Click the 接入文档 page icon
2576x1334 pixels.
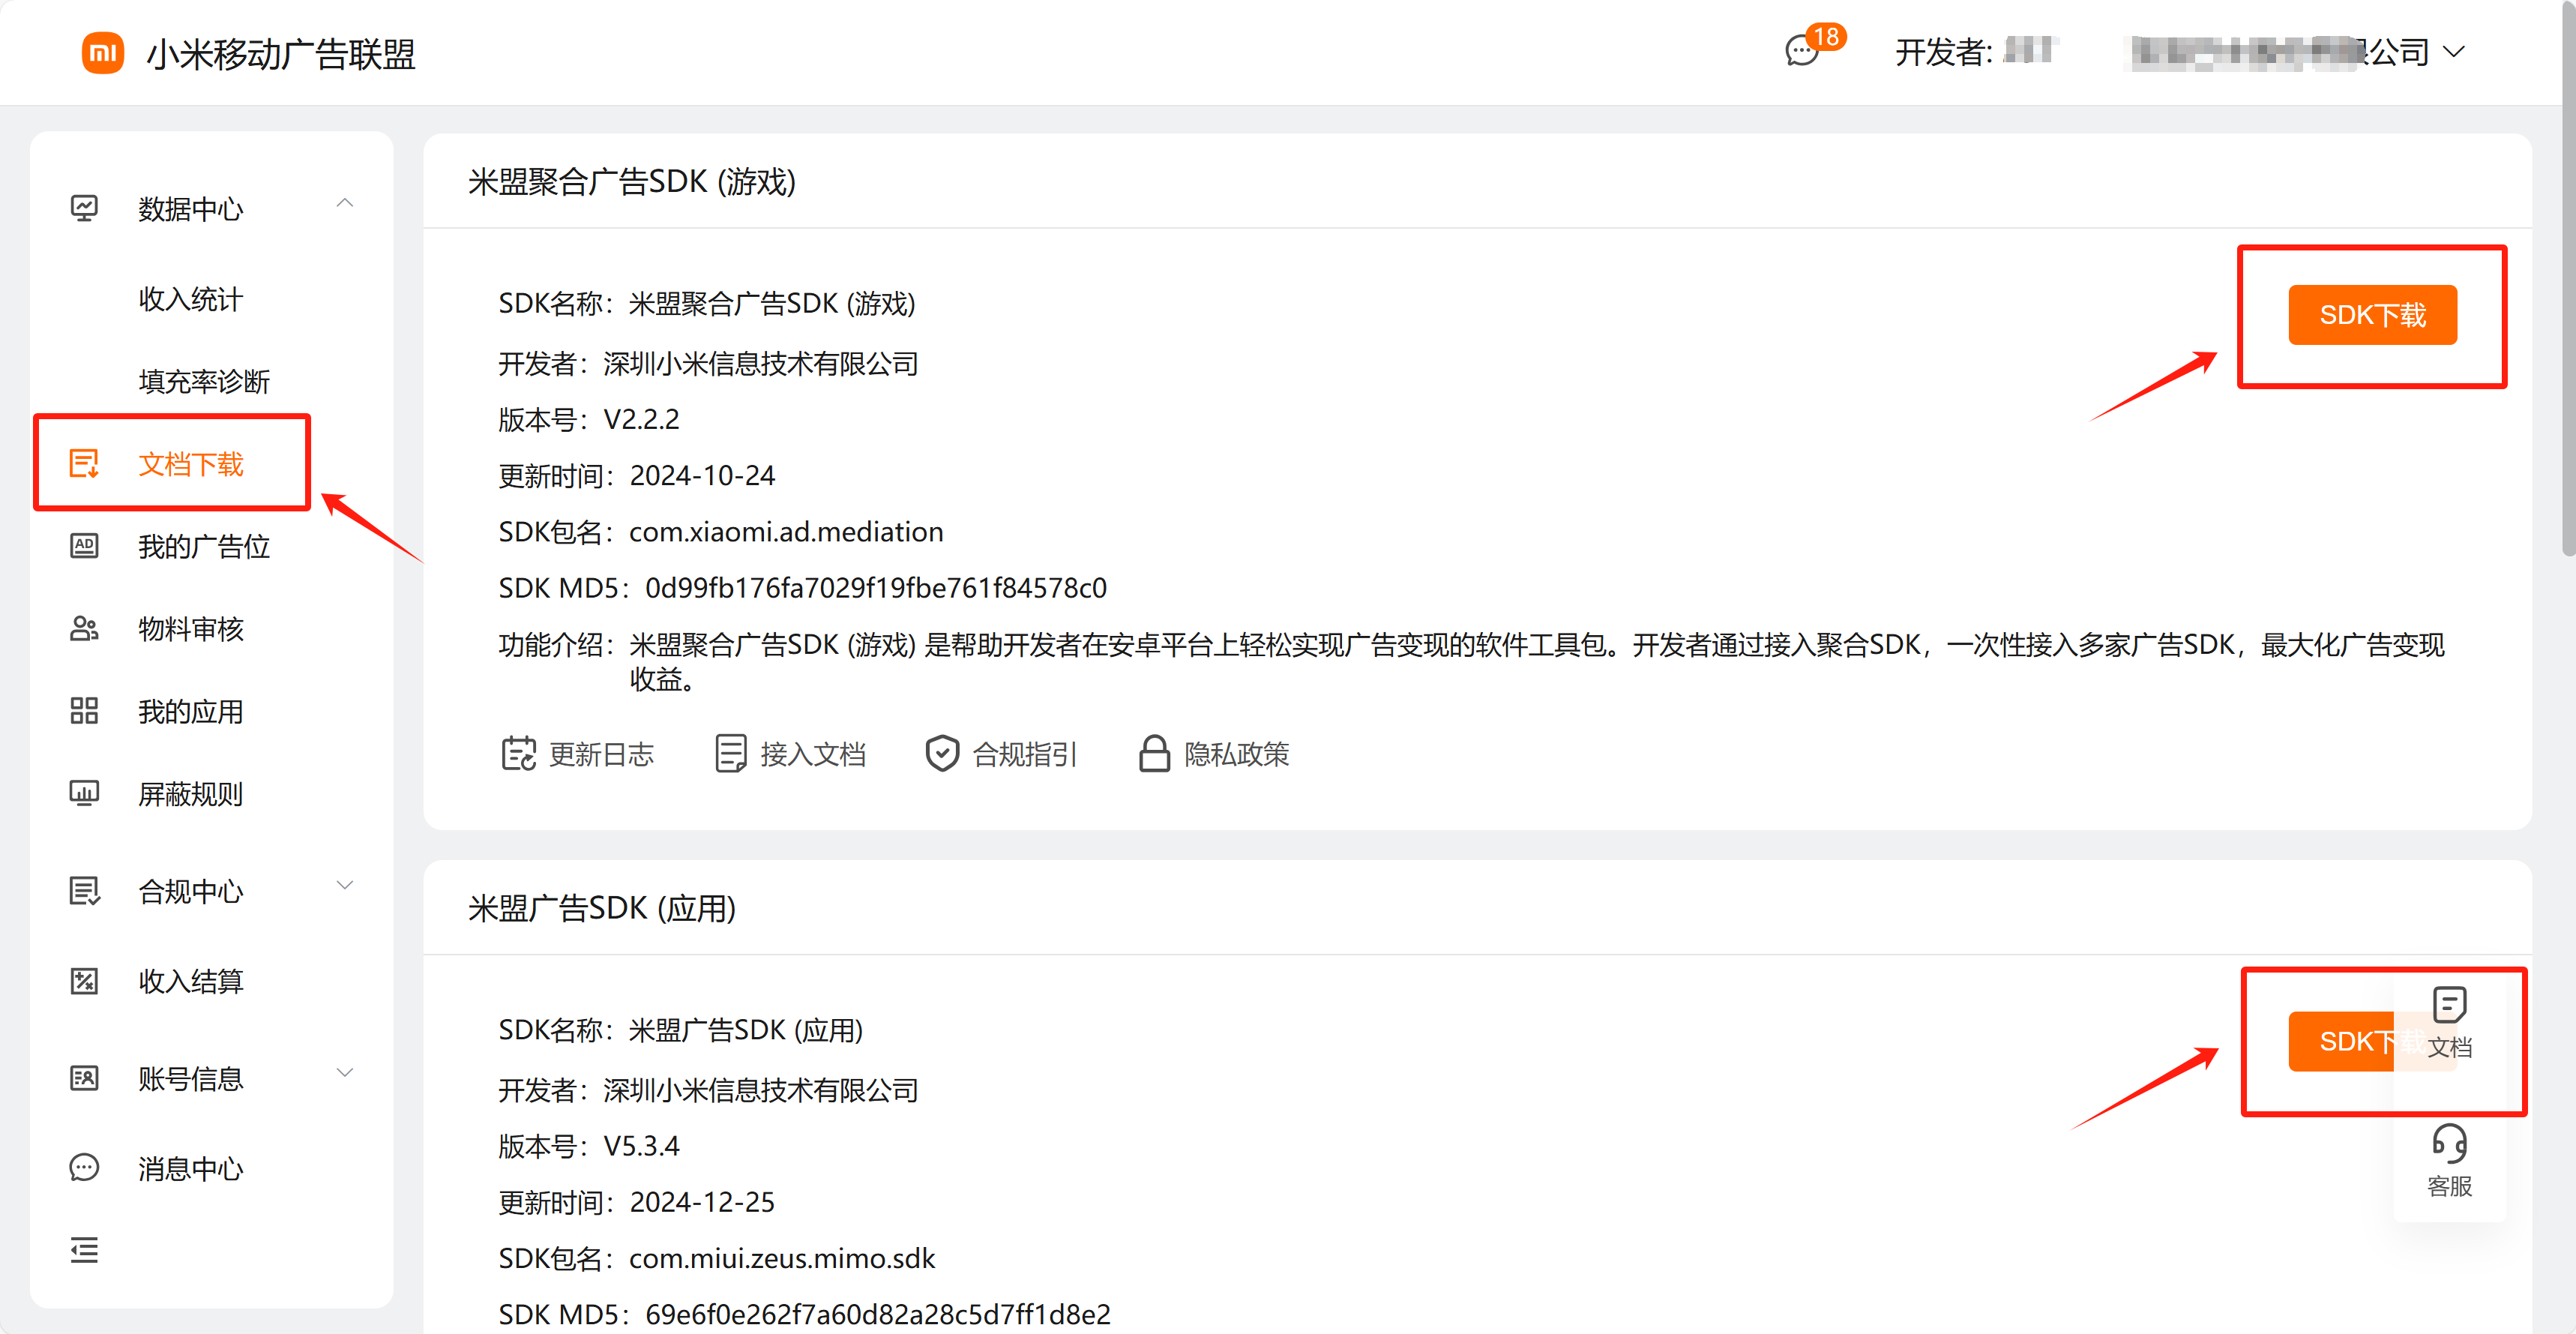click(731, 754)
